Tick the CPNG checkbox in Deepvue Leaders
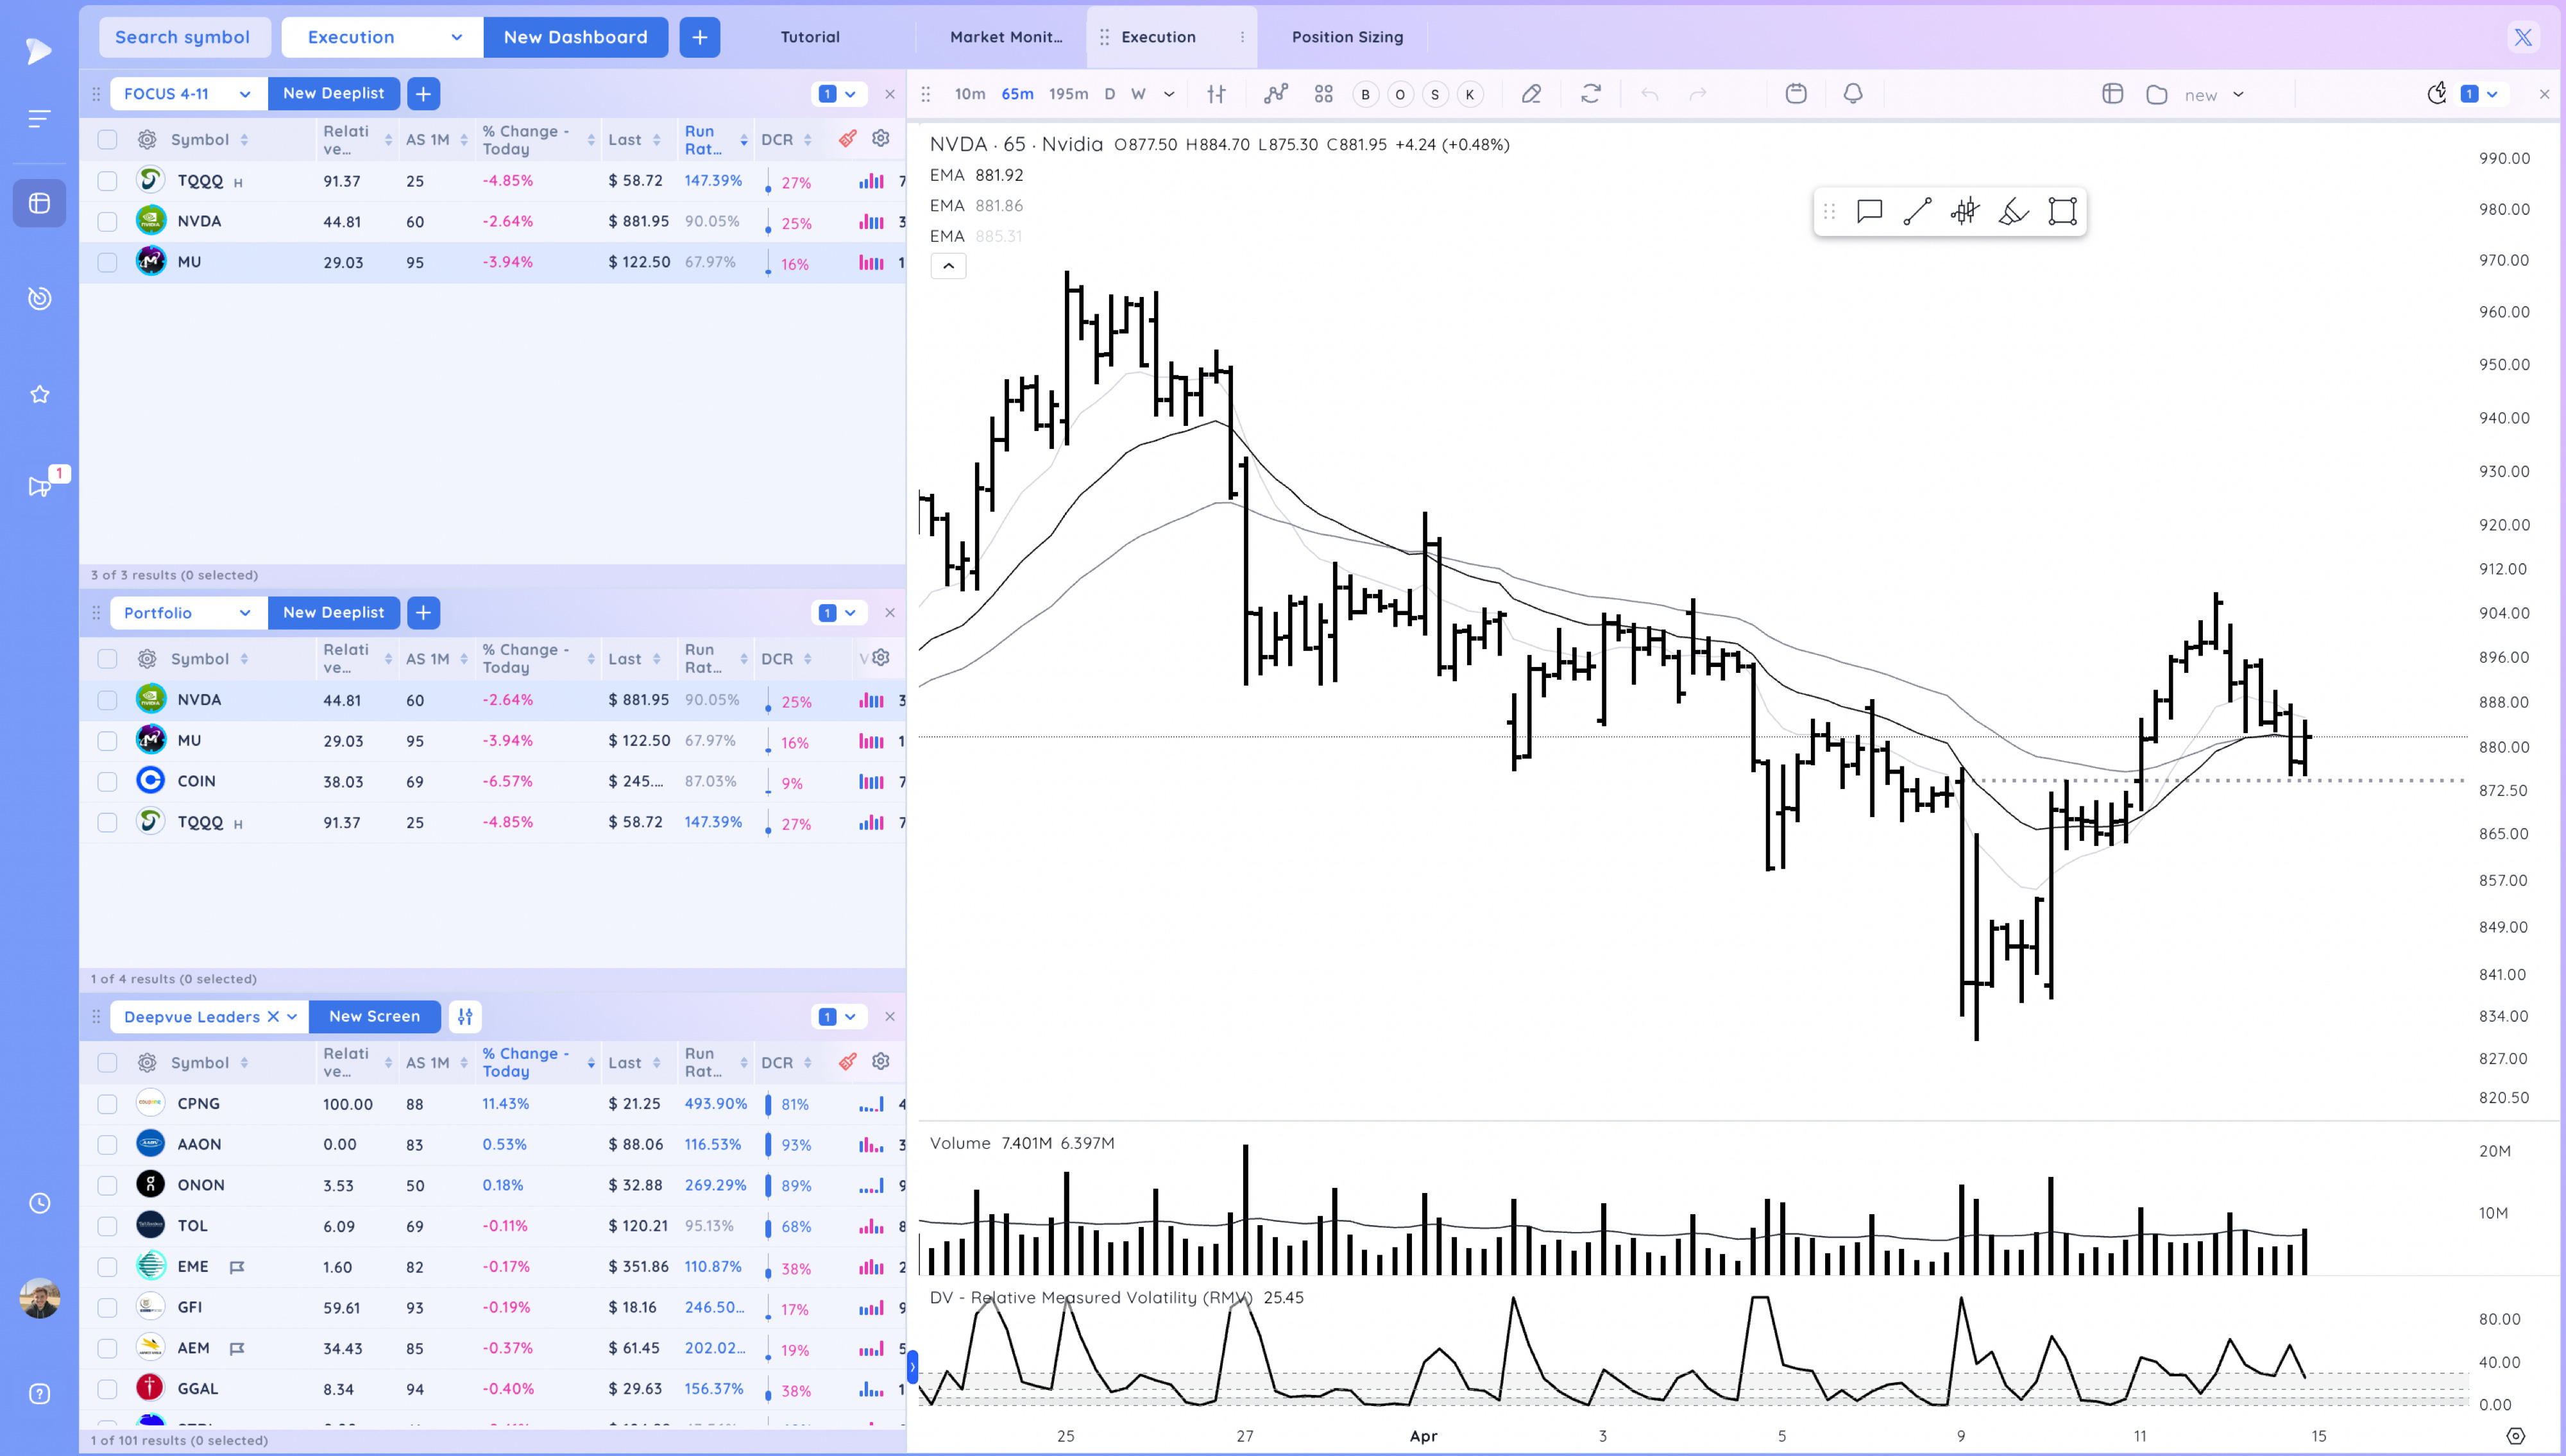This screenshot has height=1456, width=2566. coord(107,1103)
